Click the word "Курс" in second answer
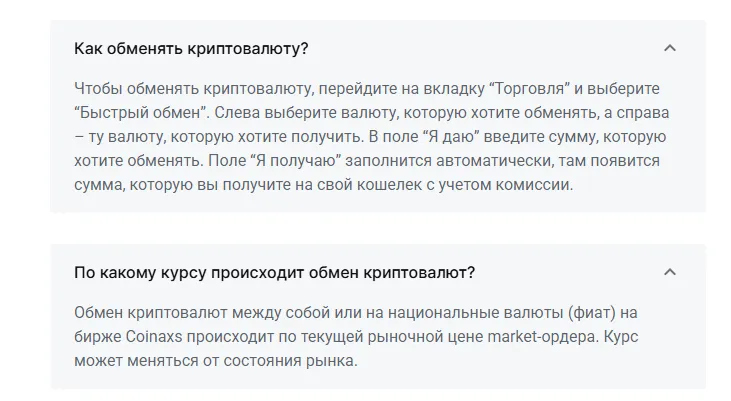Screen dimensions: 731x401 click(621, 337)
